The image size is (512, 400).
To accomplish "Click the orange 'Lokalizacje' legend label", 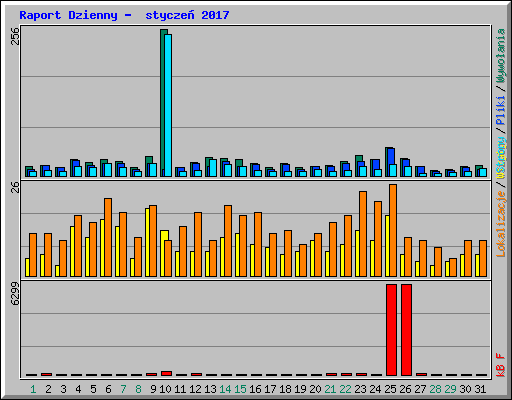I will [x=501, y=224].
